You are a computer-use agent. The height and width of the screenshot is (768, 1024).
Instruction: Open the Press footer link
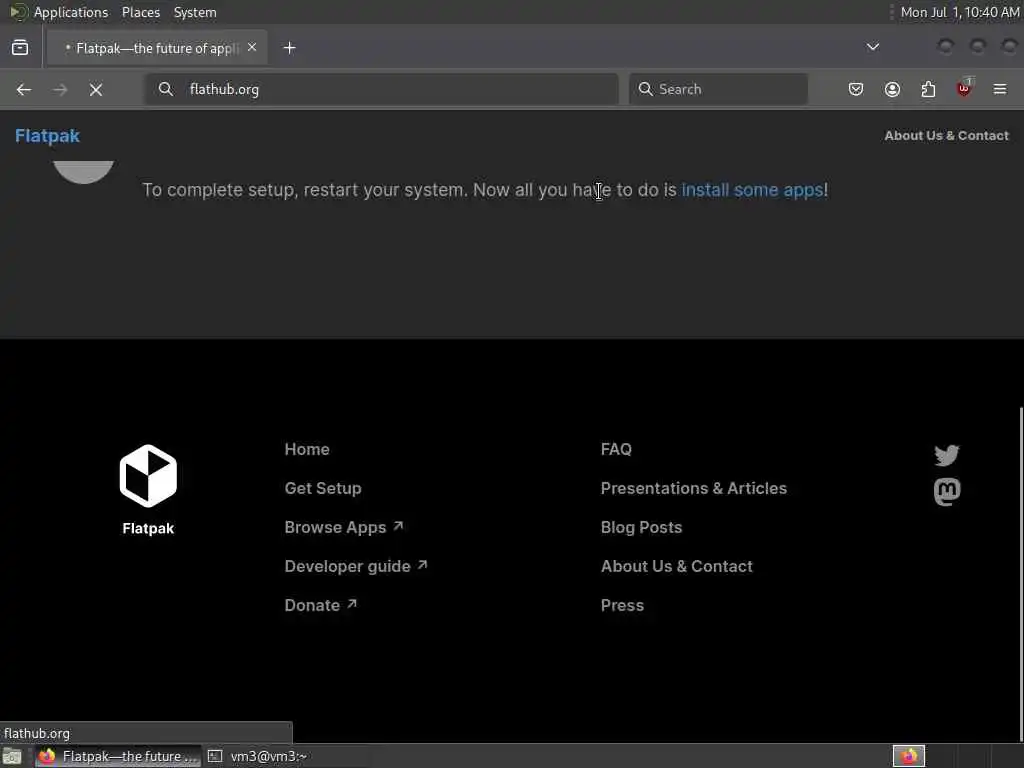pos(622,605)
